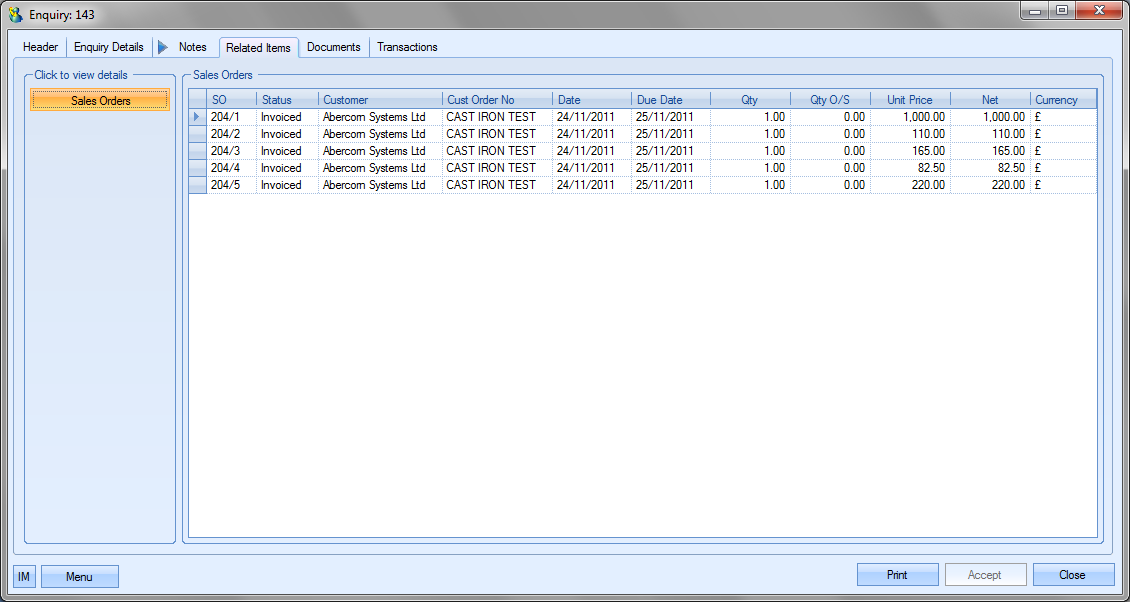Click the Due Date column header
The image size is (1130, 602).
pos(671,100)
